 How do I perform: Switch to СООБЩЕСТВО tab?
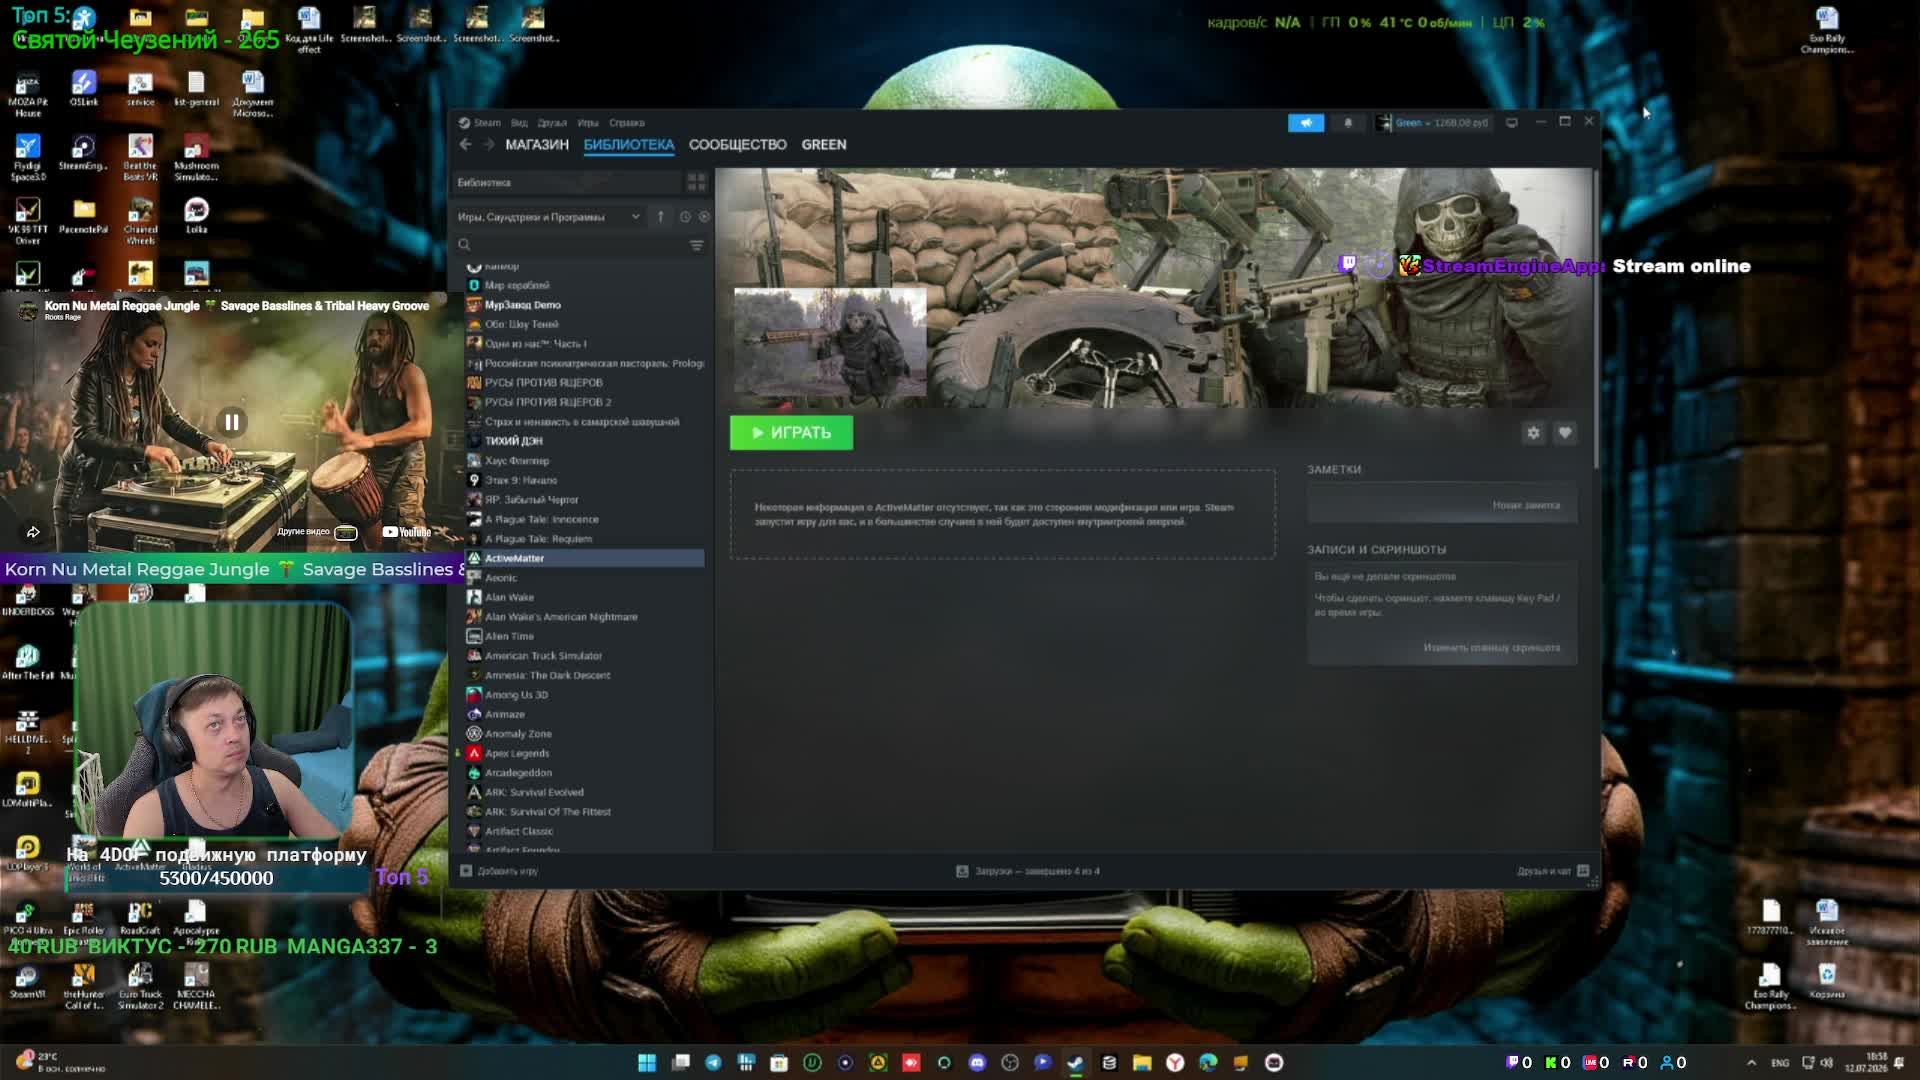click(x=738, y=145)
